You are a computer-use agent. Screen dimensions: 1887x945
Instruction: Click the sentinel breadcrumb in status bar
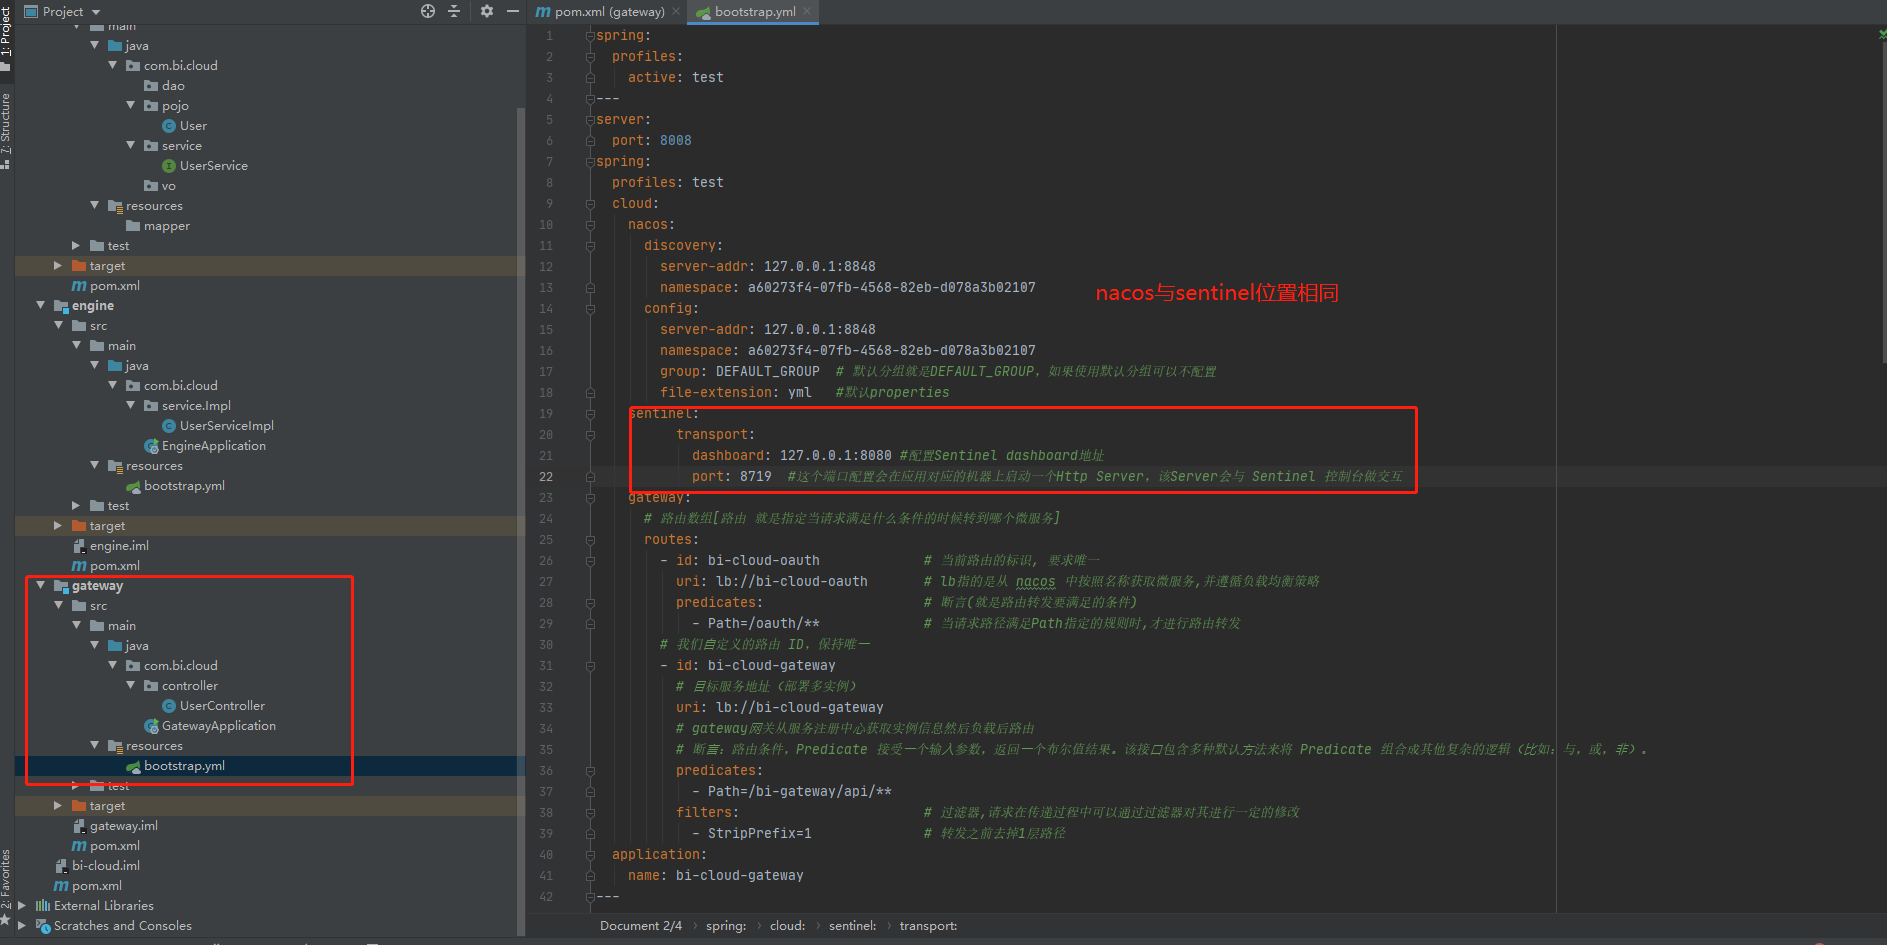coord(851,925)
